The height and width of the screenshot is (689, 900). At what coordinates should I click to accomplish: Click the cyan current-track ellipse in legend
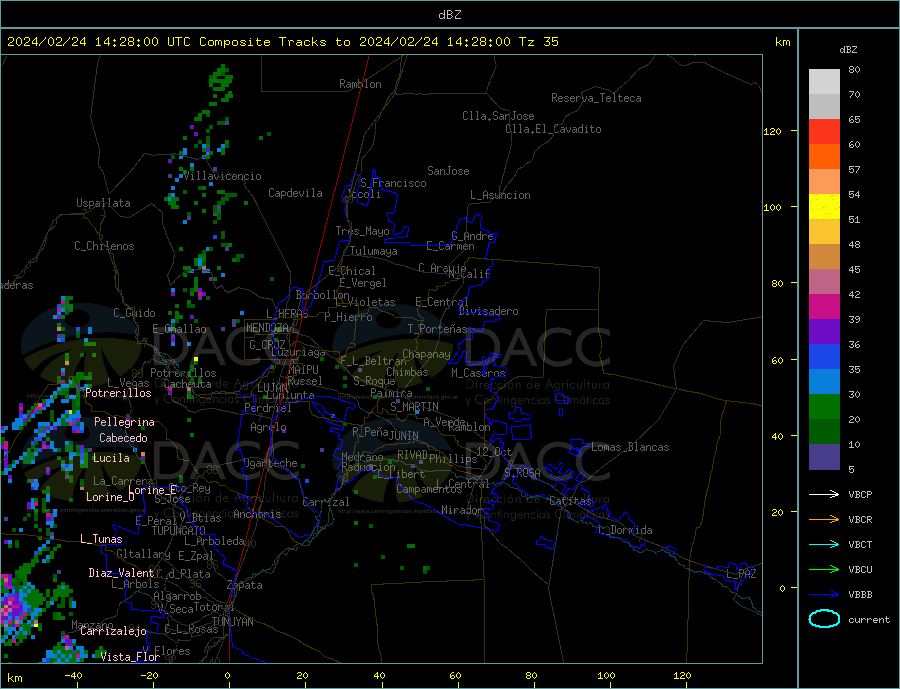click(824, 619)
